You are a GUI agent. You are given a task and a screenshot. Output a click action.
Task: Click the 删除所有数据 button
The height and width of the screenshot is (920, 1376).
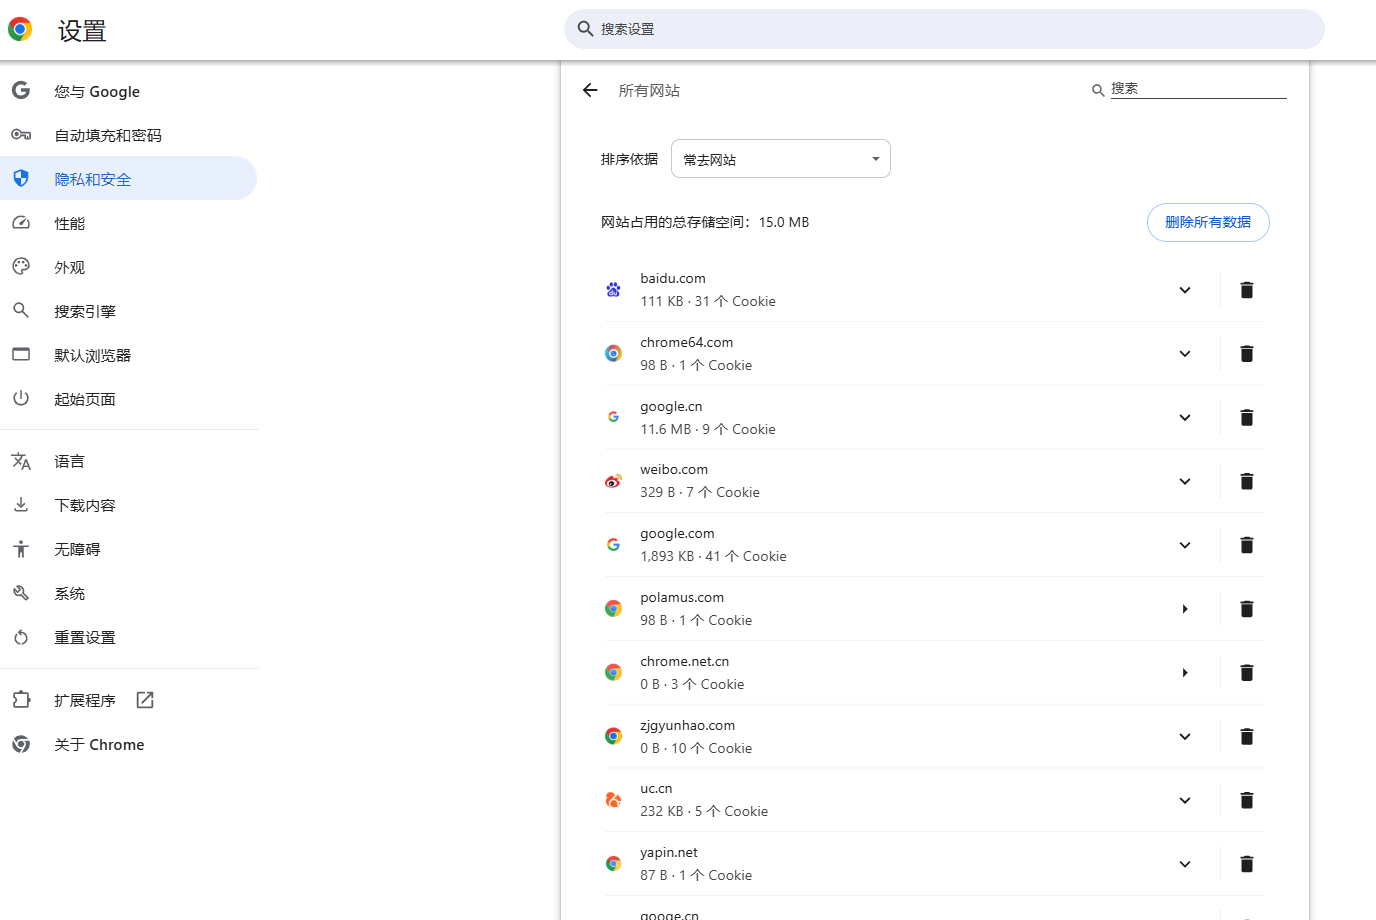(x=1207, y=222)
